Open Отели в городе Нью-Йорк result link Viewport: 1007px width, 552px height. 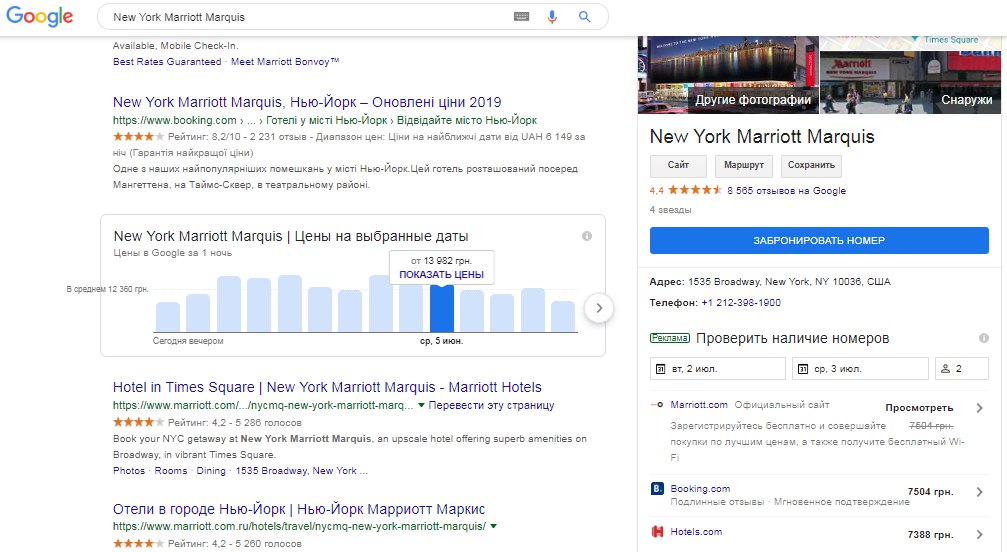click(x=299, y=509)
